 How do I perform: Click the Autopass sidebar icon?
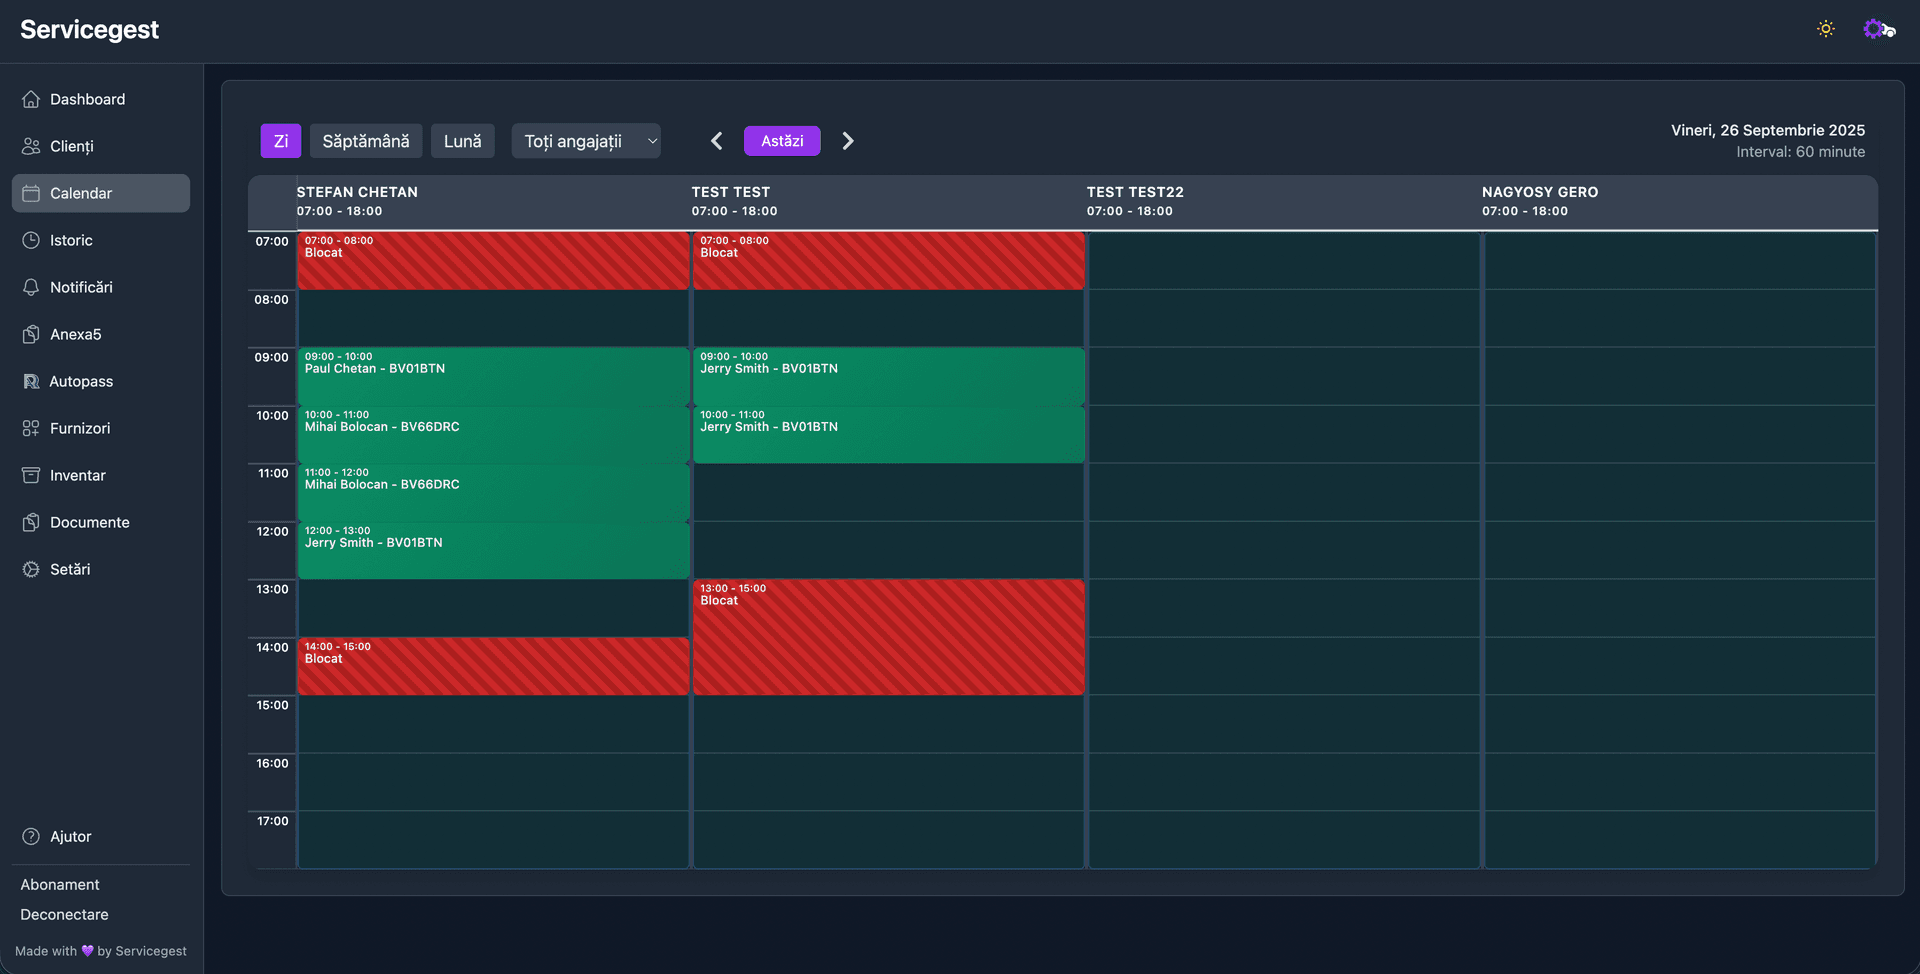31,381
